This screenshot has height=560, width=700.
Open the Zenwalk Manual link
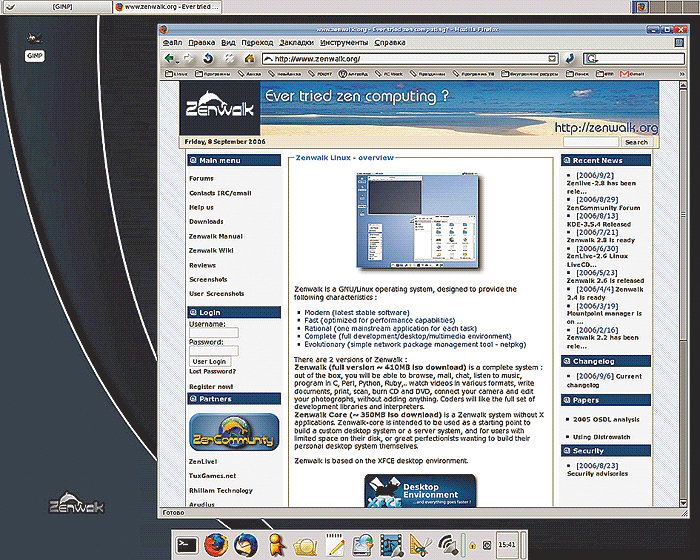pos(216,236)
